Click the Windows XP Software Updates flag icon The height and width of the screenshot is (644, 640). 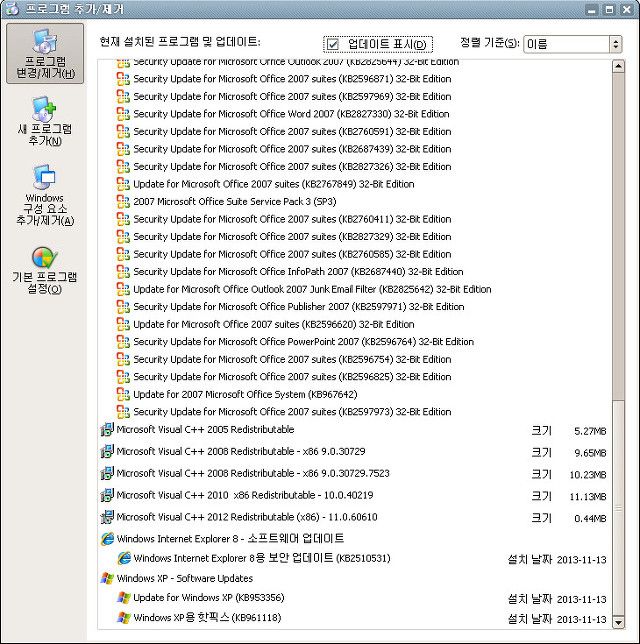coord(107,578)
